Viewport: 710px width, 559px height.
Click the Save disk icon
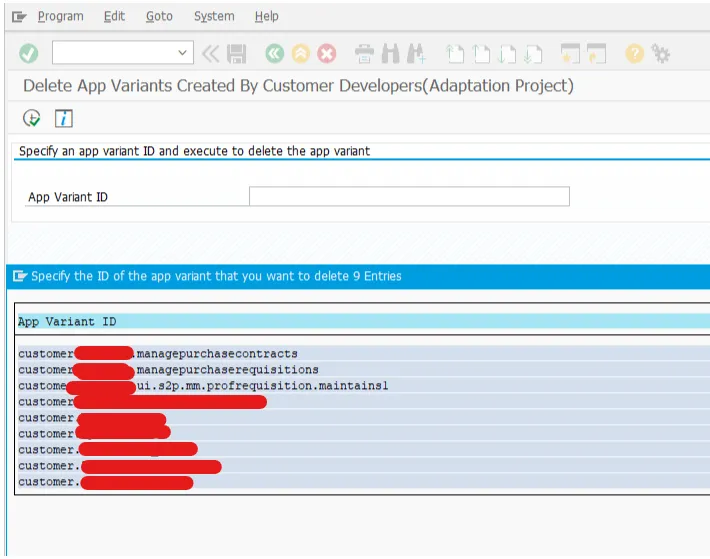point(237,53)
